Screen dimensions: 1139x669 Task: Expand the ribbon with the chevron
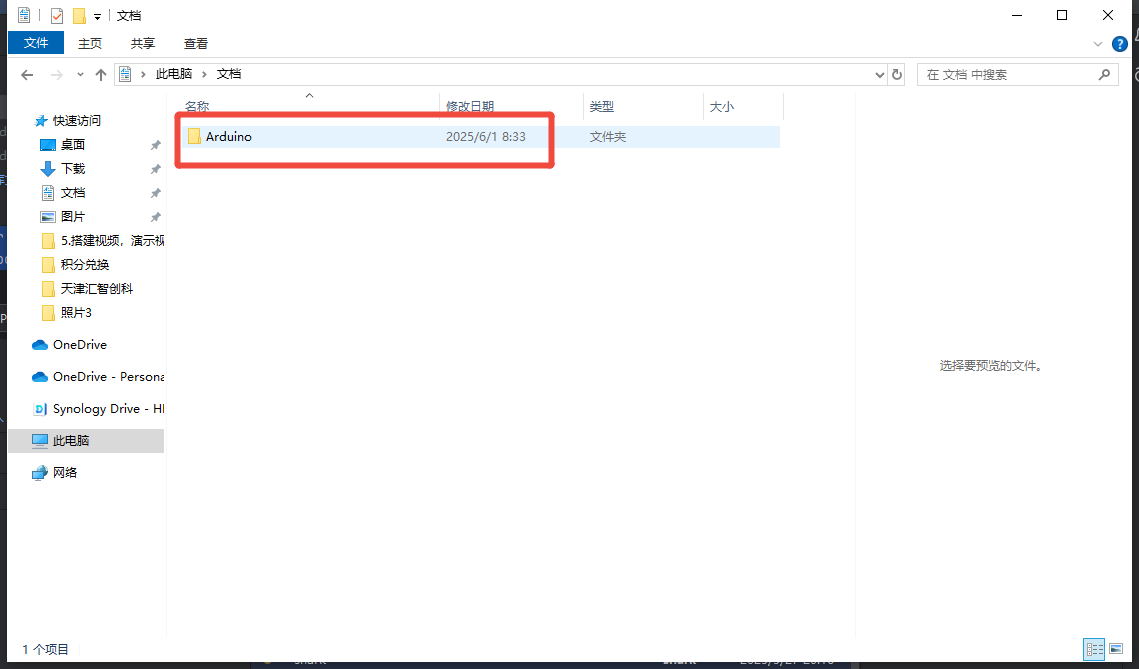click(x=1098, y=44)
